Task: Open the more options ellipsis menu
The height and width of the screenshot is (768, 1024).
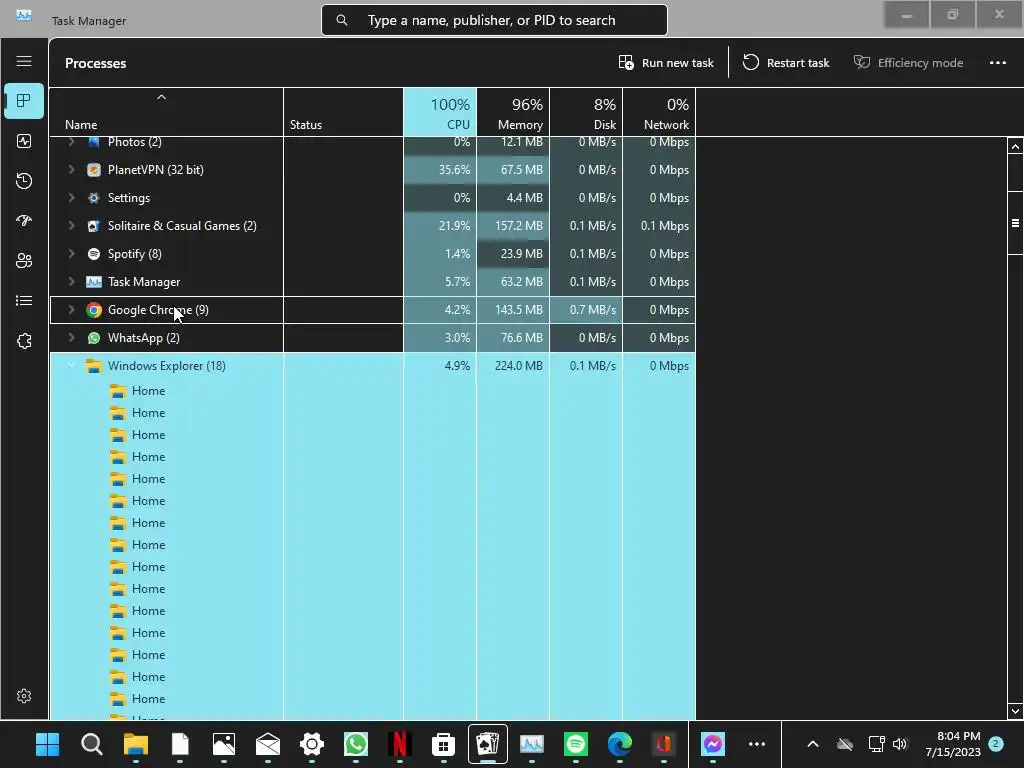Action: point(998,63)
